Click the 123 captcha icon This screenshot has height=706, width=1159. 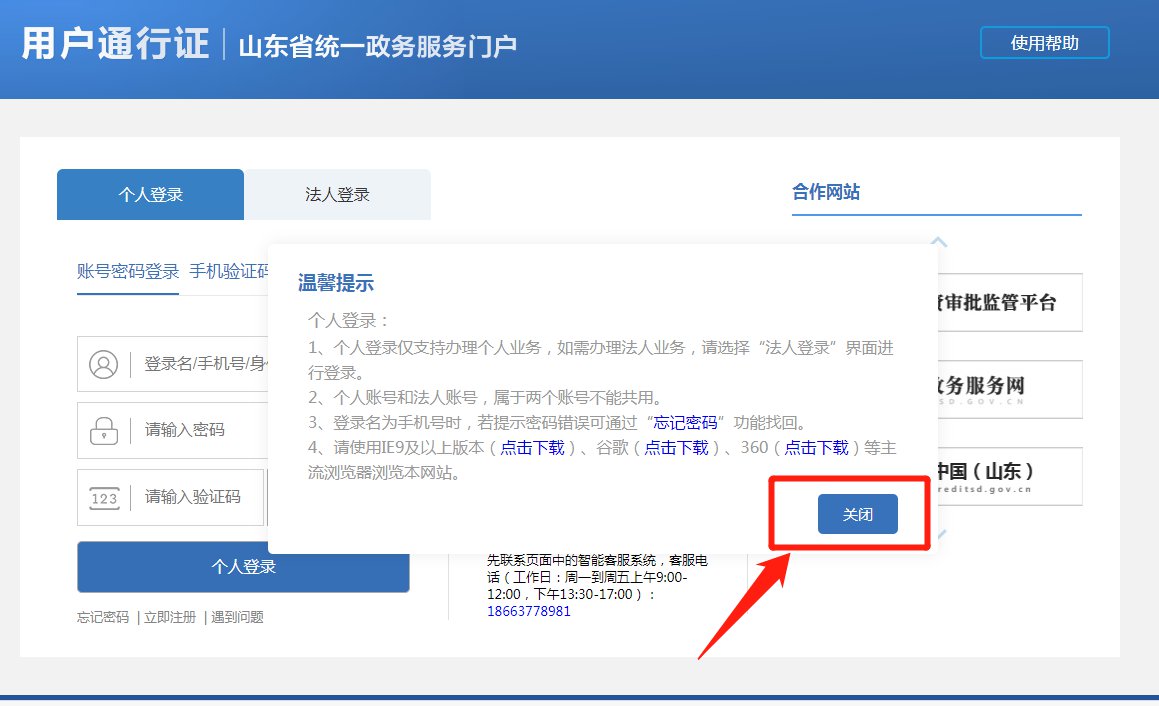(103, 497)
